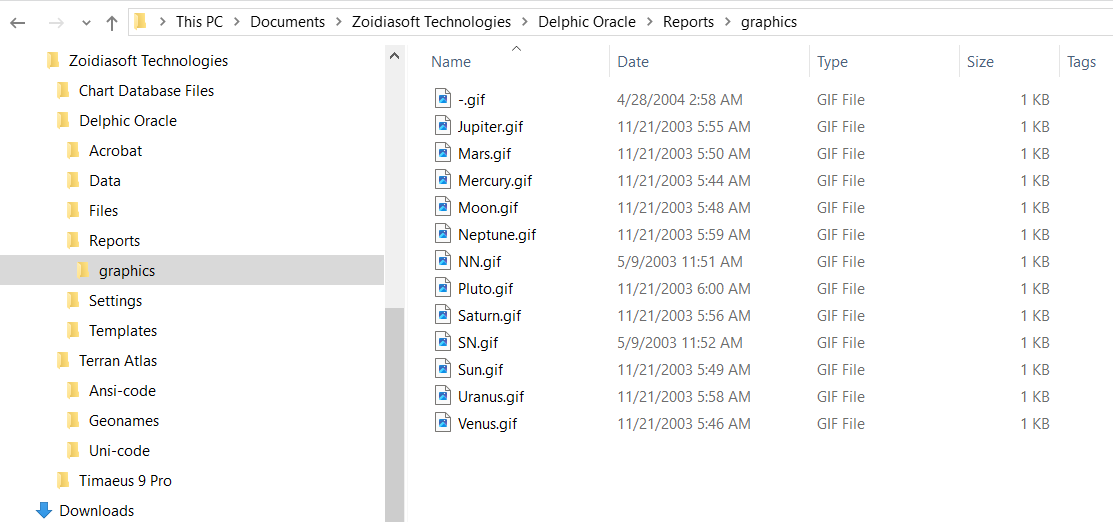Viewport: 1113px width, 522px height.
Task: Go up one folder level arrow
Action: point(111,22)
